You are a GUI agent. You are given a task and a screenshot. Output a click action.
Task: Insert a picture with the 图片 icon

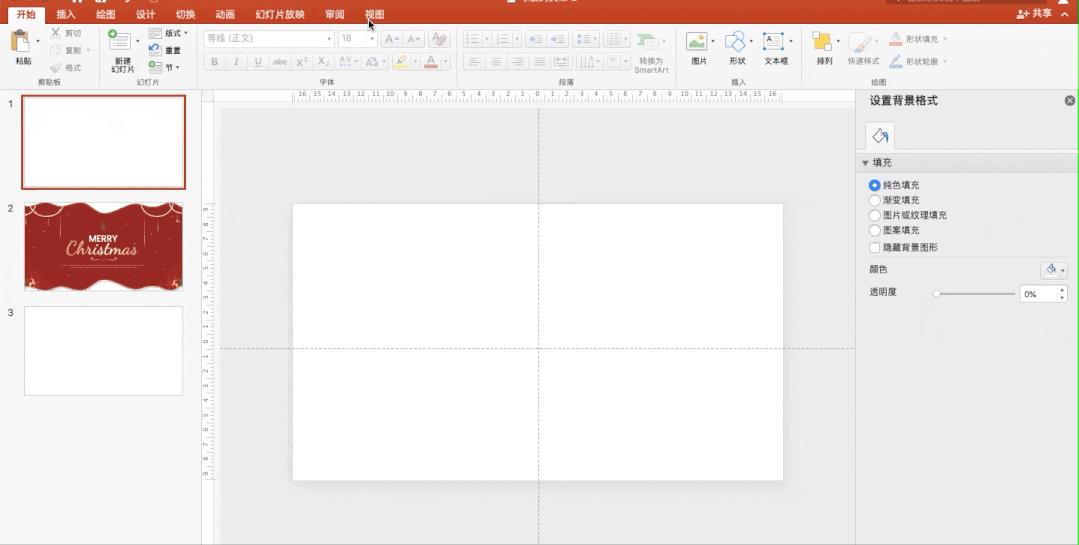(x=696, y=42)
